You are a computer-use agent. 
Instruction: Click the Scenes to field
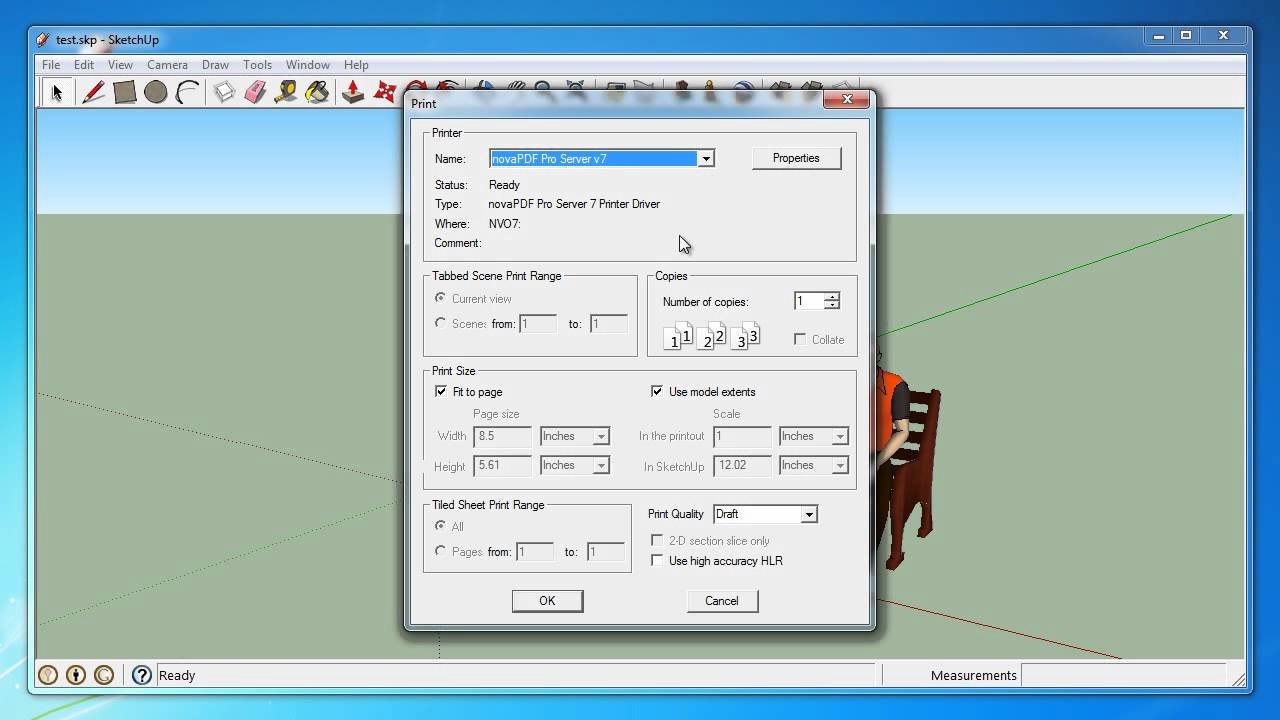coord(608,323)
